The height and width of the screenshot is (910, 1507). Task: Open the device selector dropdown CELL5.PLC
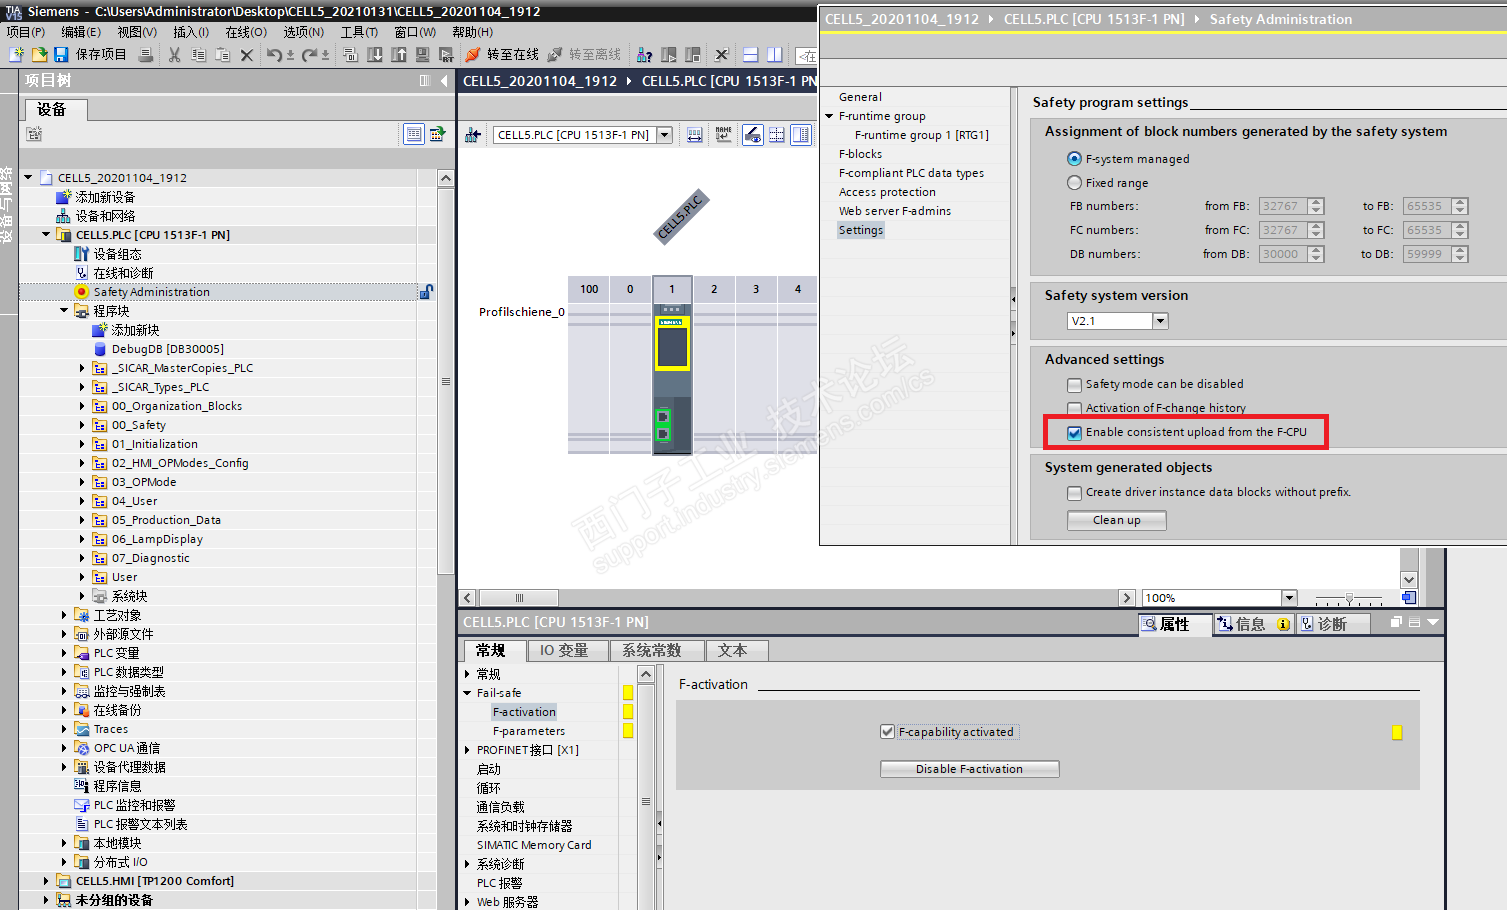[664, 135]
